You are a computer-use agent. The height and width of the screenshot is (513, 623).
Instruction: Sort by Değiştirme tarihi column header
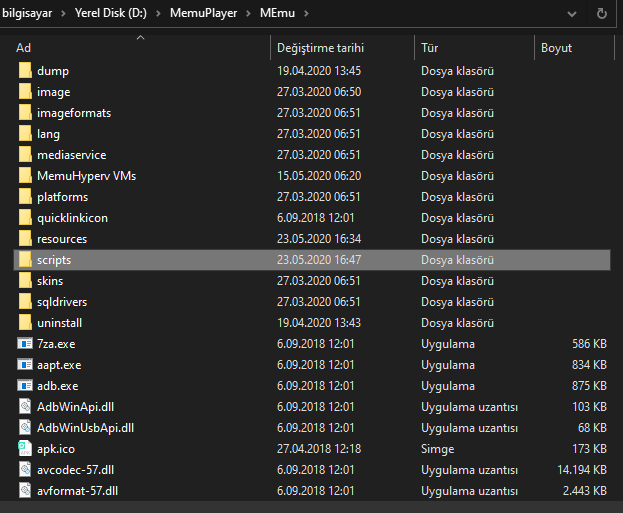pos(320,48)
